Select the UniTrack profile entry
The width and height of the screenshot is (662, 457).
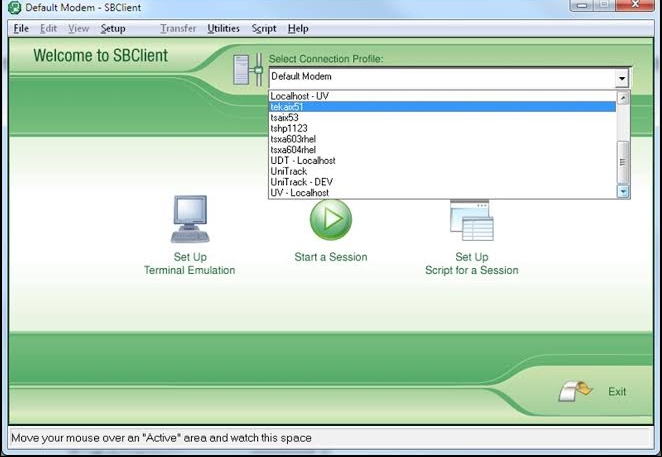point(442,171)
